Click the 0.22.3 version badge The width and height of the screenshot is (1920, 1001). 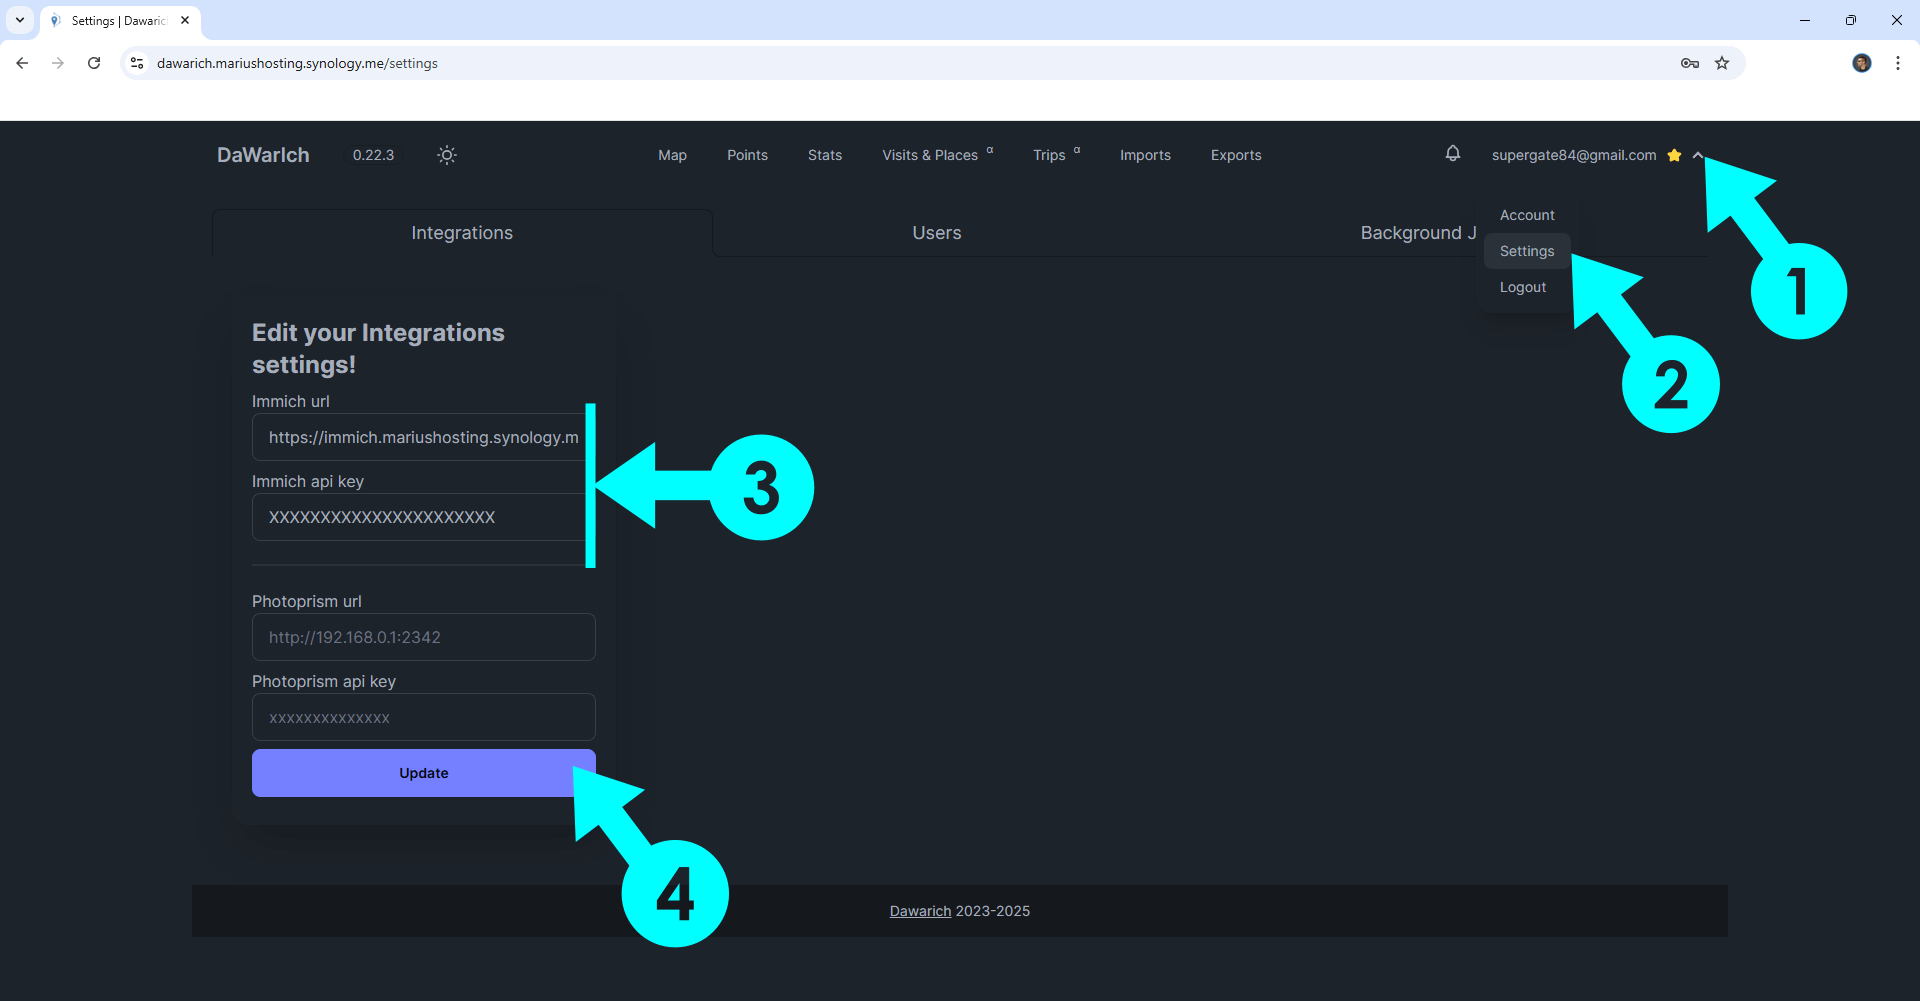pos(373,155)
